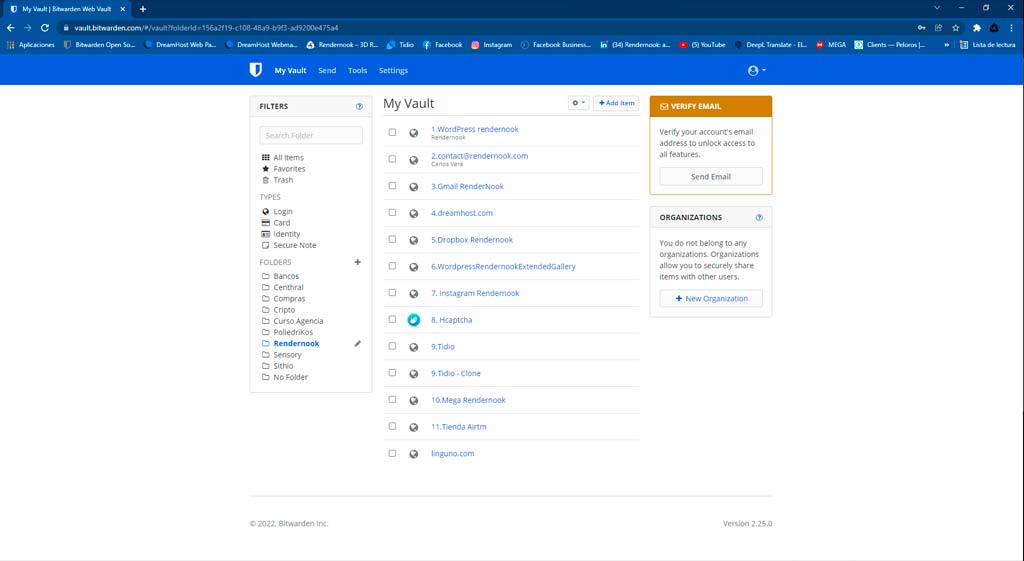This screenshot has height=561, width=1024.
Task: Click the Secure Note icon
Action: (x=266, y=245)
